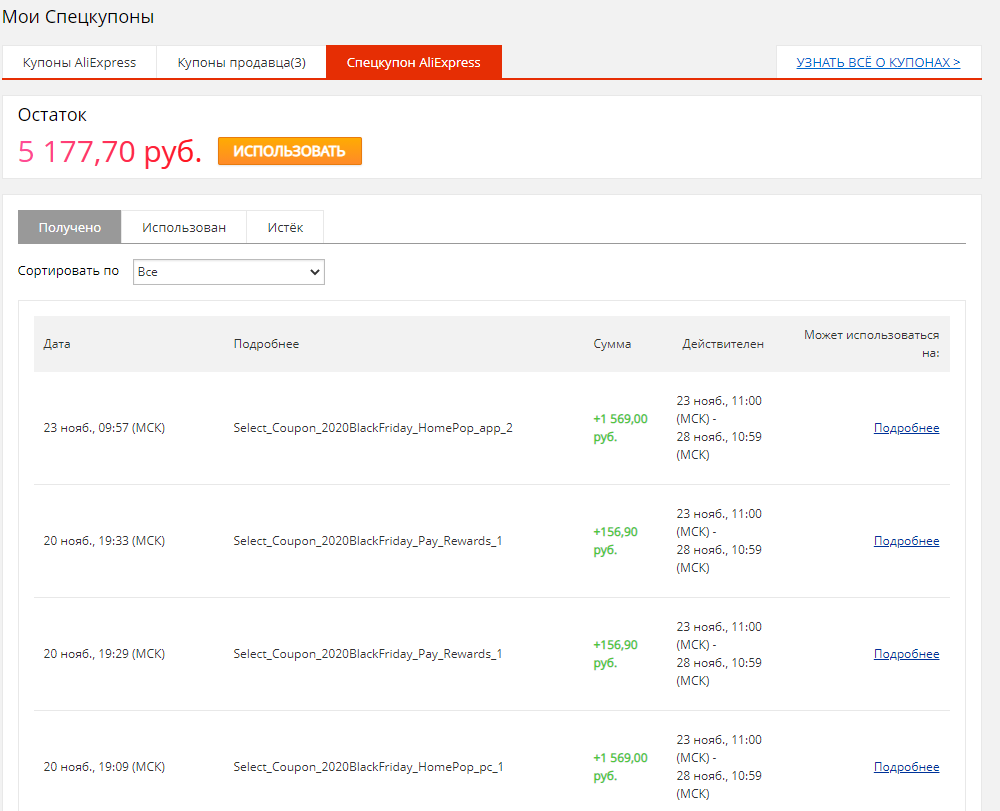This screenshot has width=1000, height=811.
Task: Click +1 569,00 руб. amount for HomePop_pc_1
Action: pyautogui.click(x=620, y=766)
